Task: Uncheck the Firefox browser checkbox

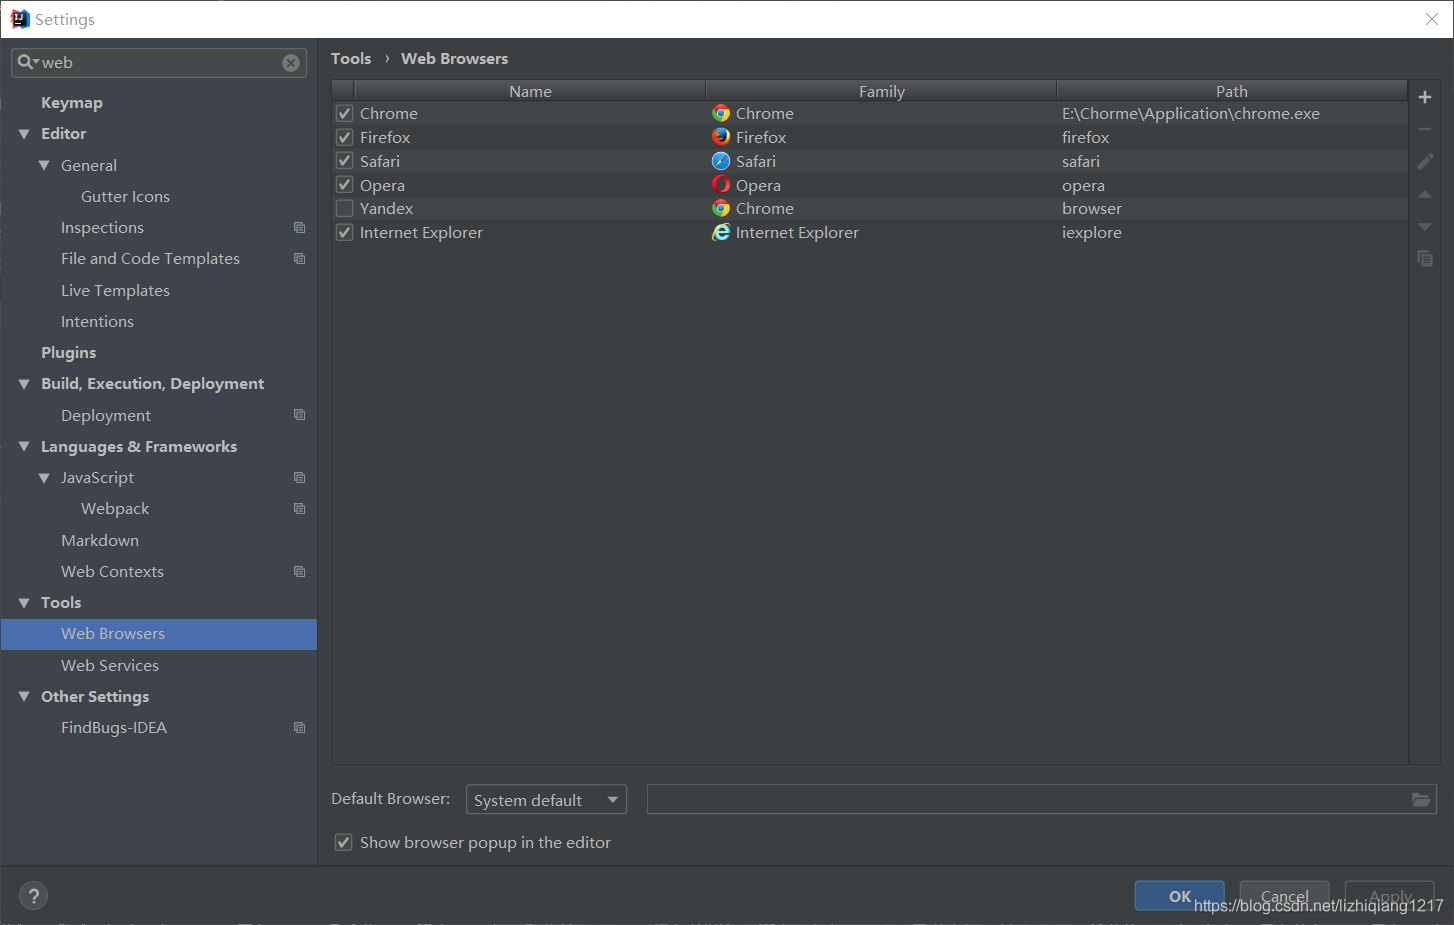Action: pos(345,137)
